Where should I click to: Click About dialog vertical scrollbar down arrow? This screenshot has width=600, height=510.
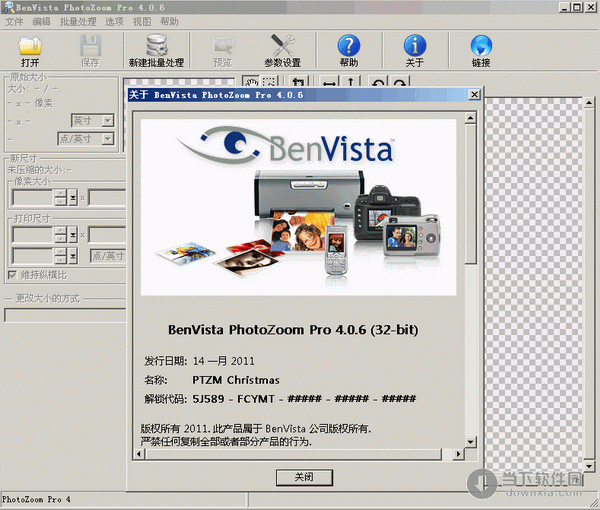[x=470, y=442]
